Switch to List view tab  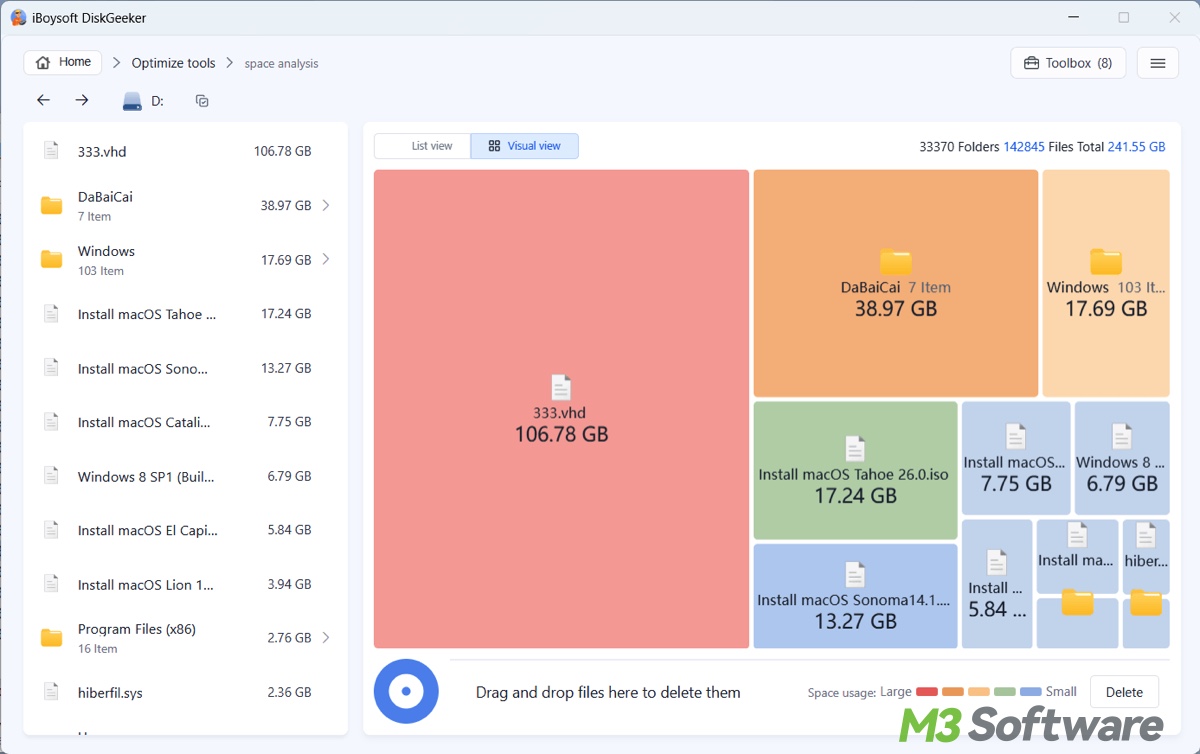[x=422, y=146]
